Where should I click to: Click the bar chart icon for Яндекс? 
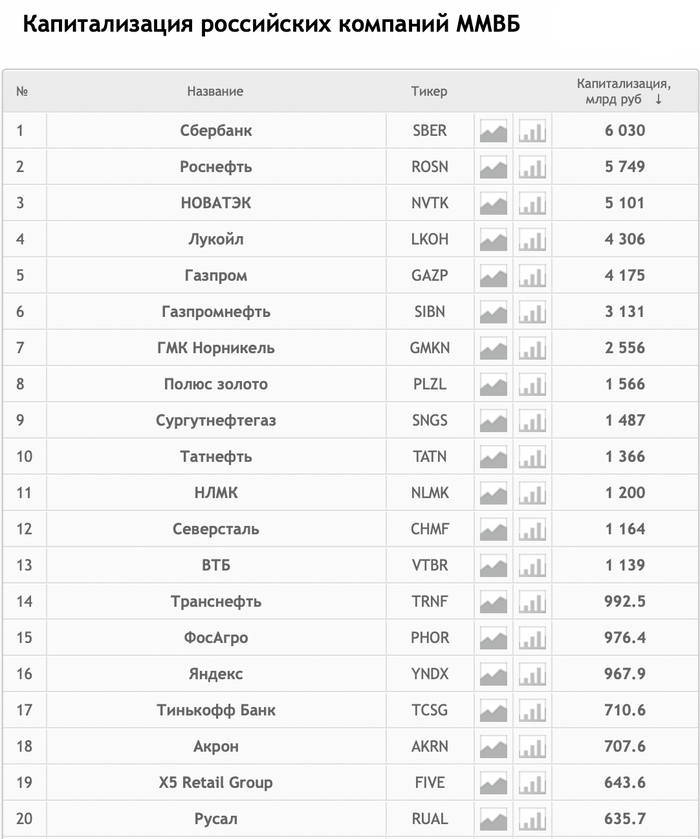(532, 674)
